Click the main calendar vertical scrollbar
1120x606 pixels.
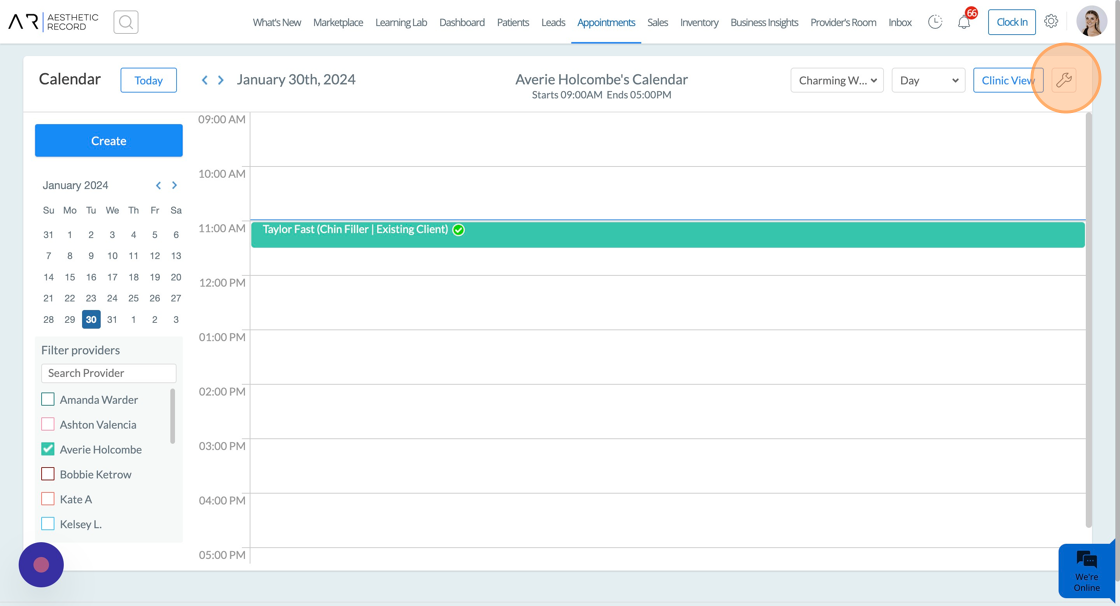click(1089, 320)
